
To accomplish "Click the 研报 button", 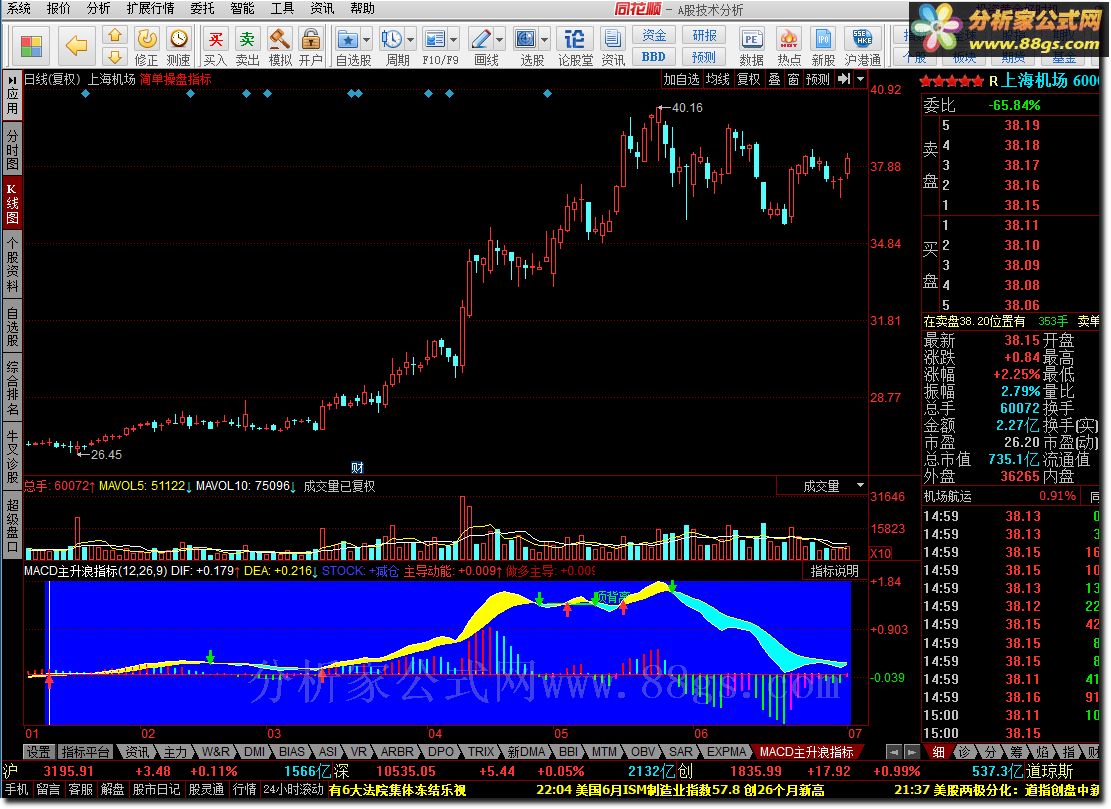I will coord(704,35).
